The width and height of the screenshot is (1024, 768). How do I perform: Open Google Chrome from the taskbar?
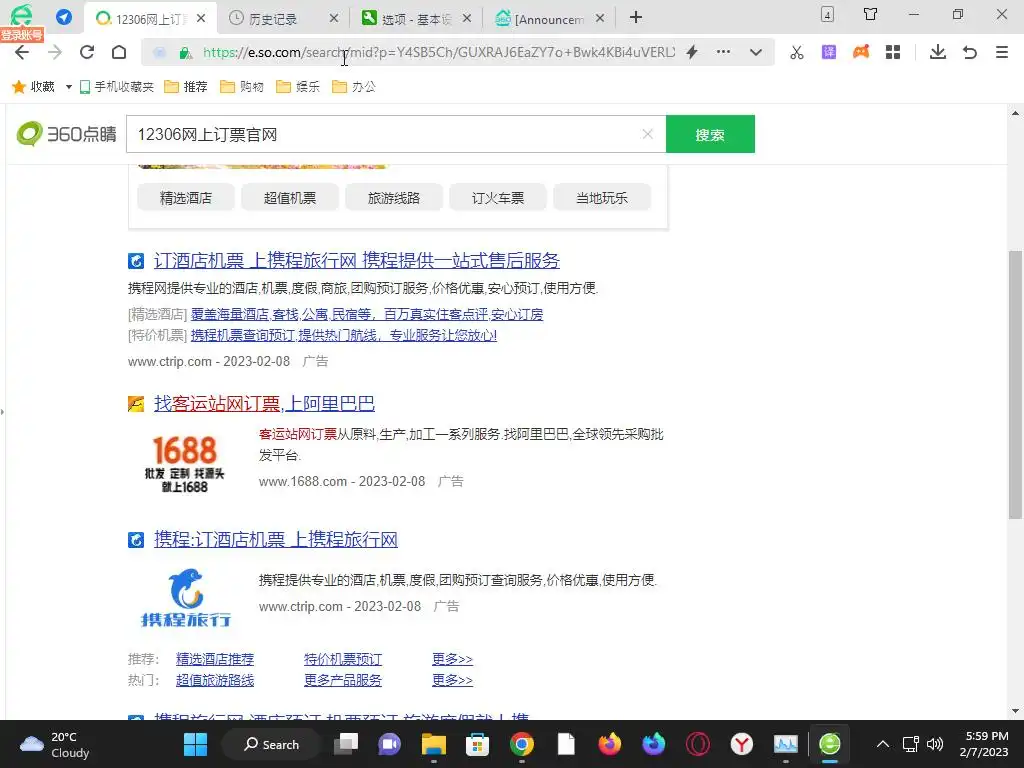(x=522, y=744)
